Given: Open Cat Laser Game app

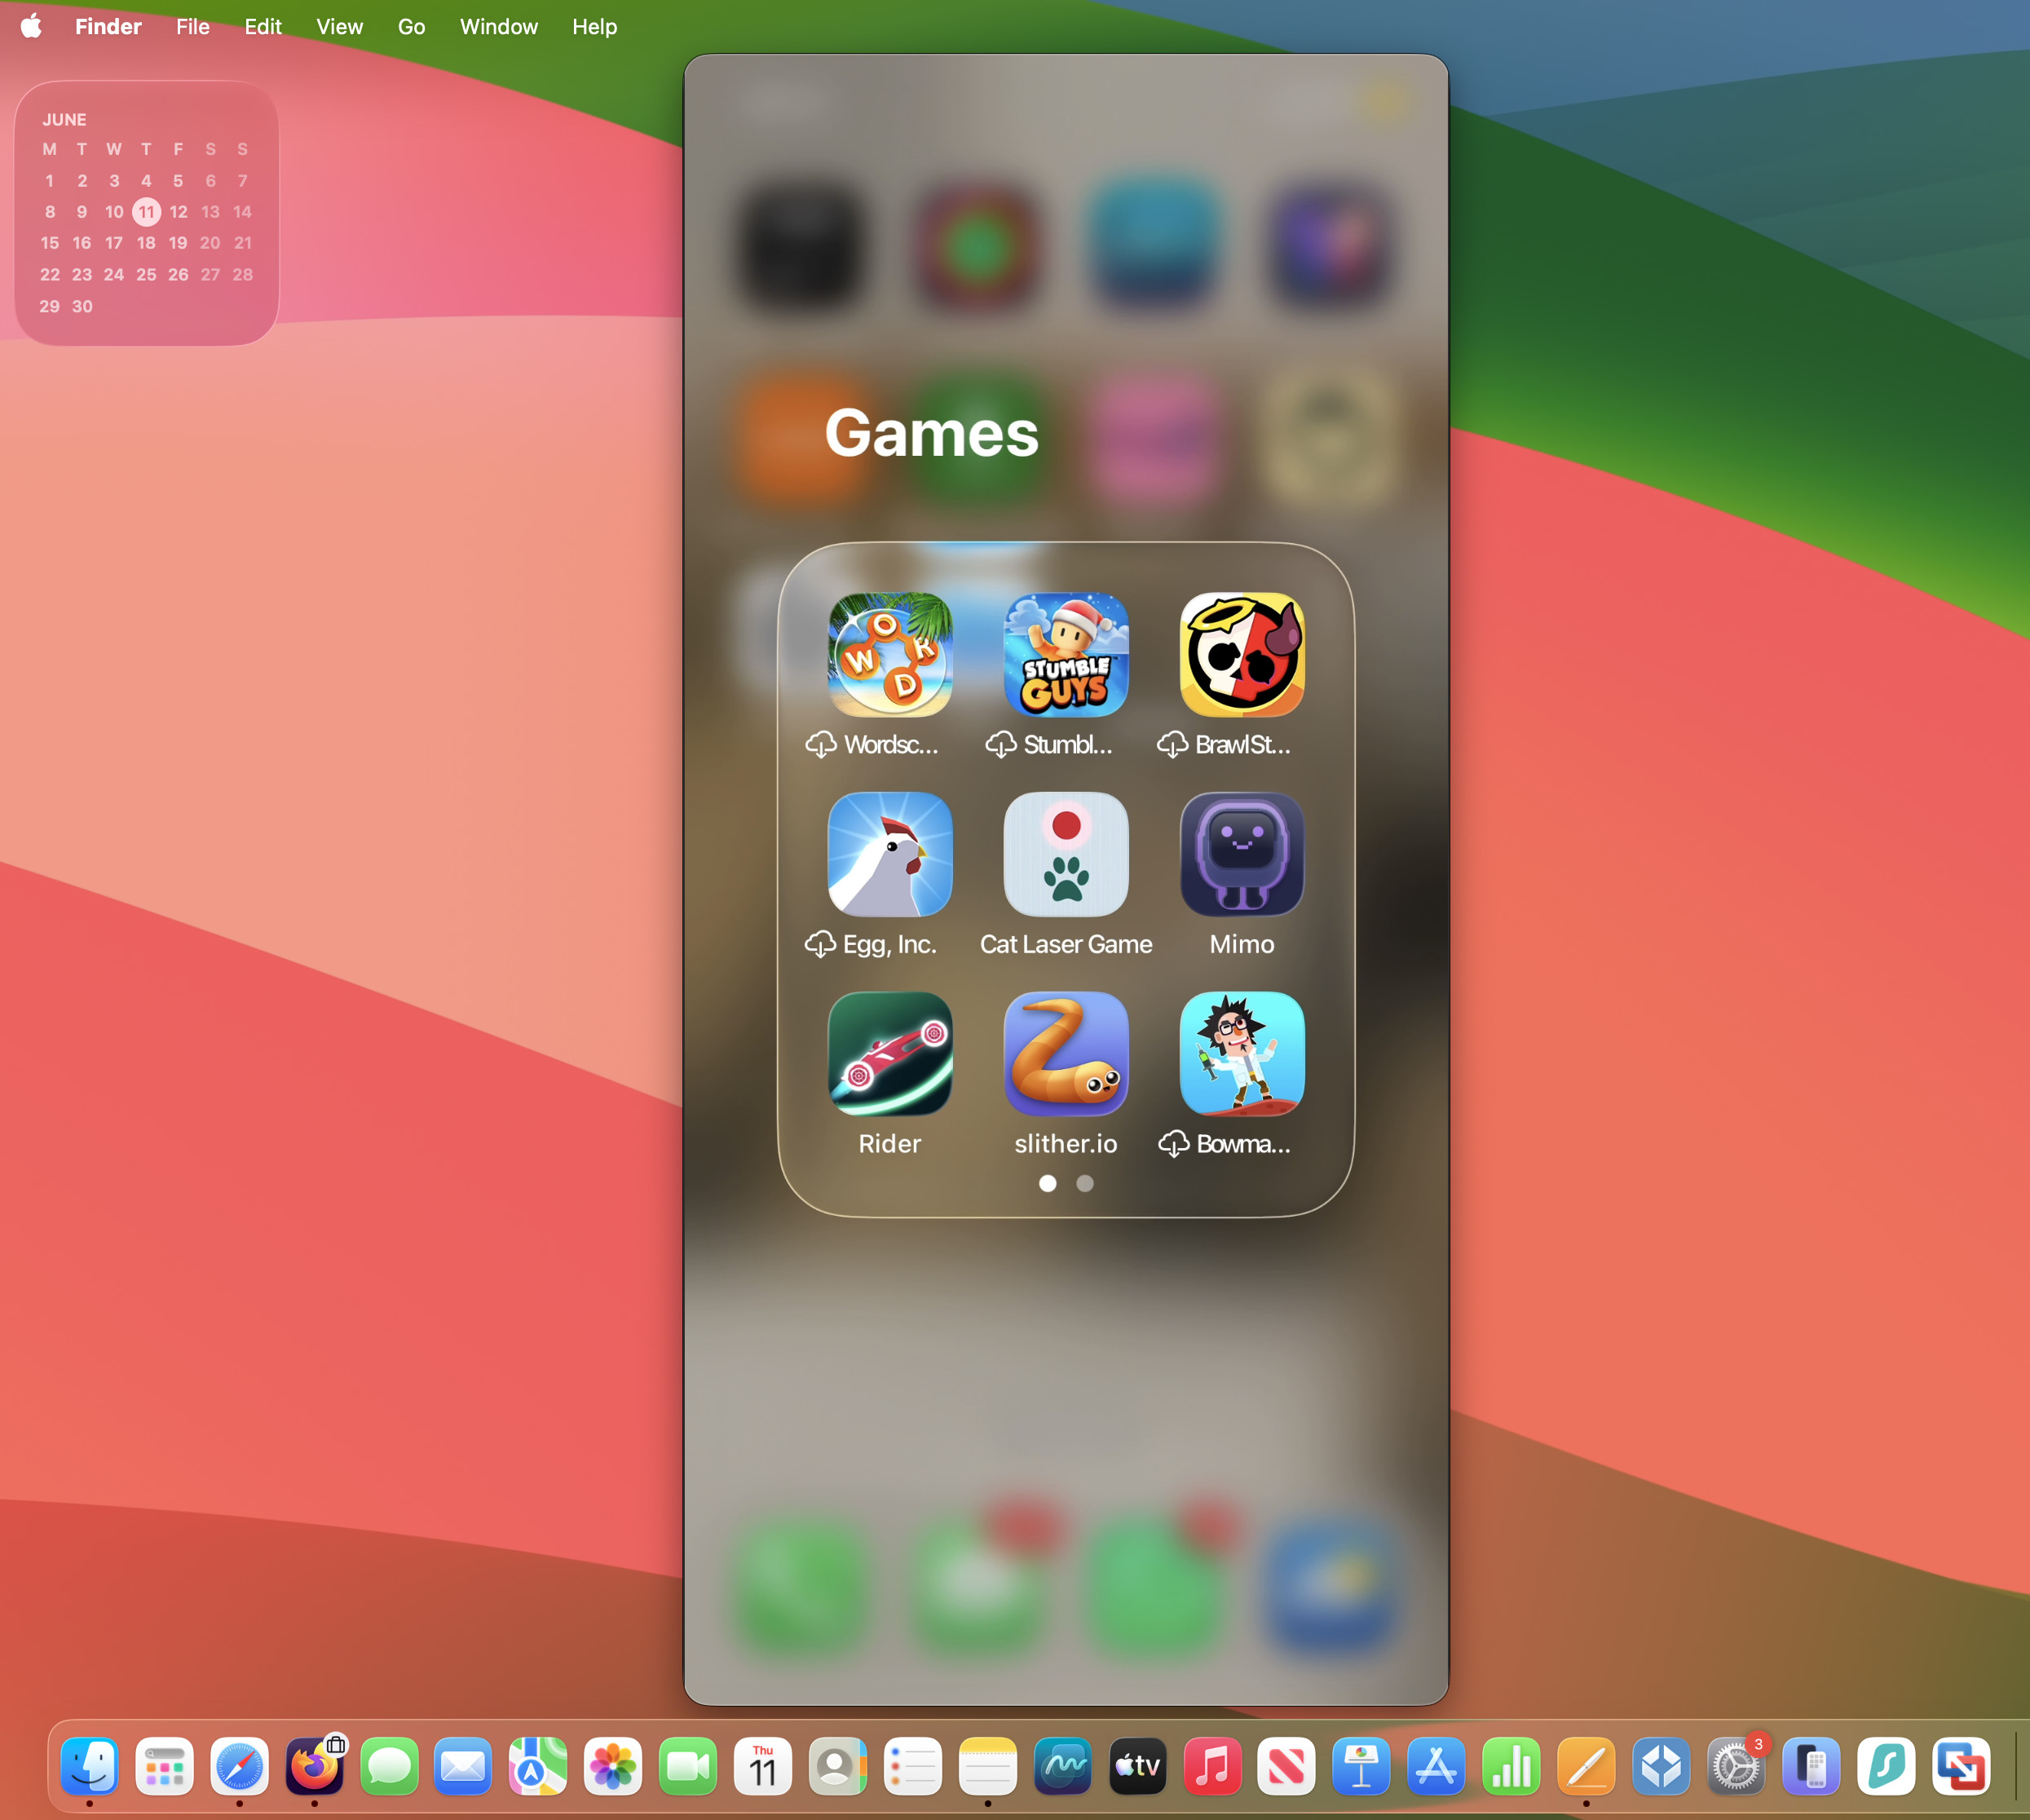Looking at the screenshot, I should [1066, 854].
